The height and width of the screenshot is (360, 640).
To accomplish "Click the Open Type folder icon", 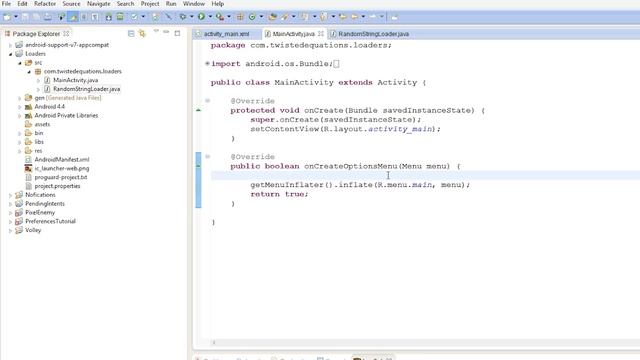I will [273, 17].
